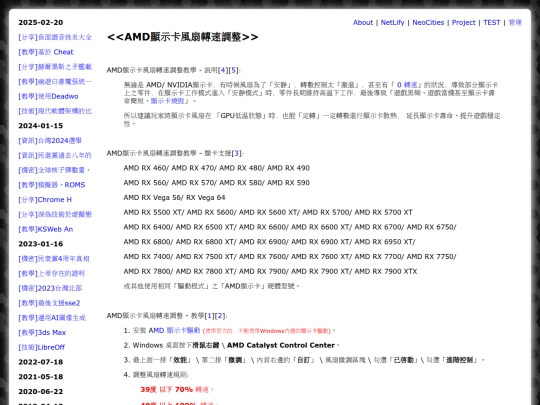Click the line ending AMD RX 7900 XTX
This screenshot has width=540, height=405.
pyautogui.click(x=270, y=271)
